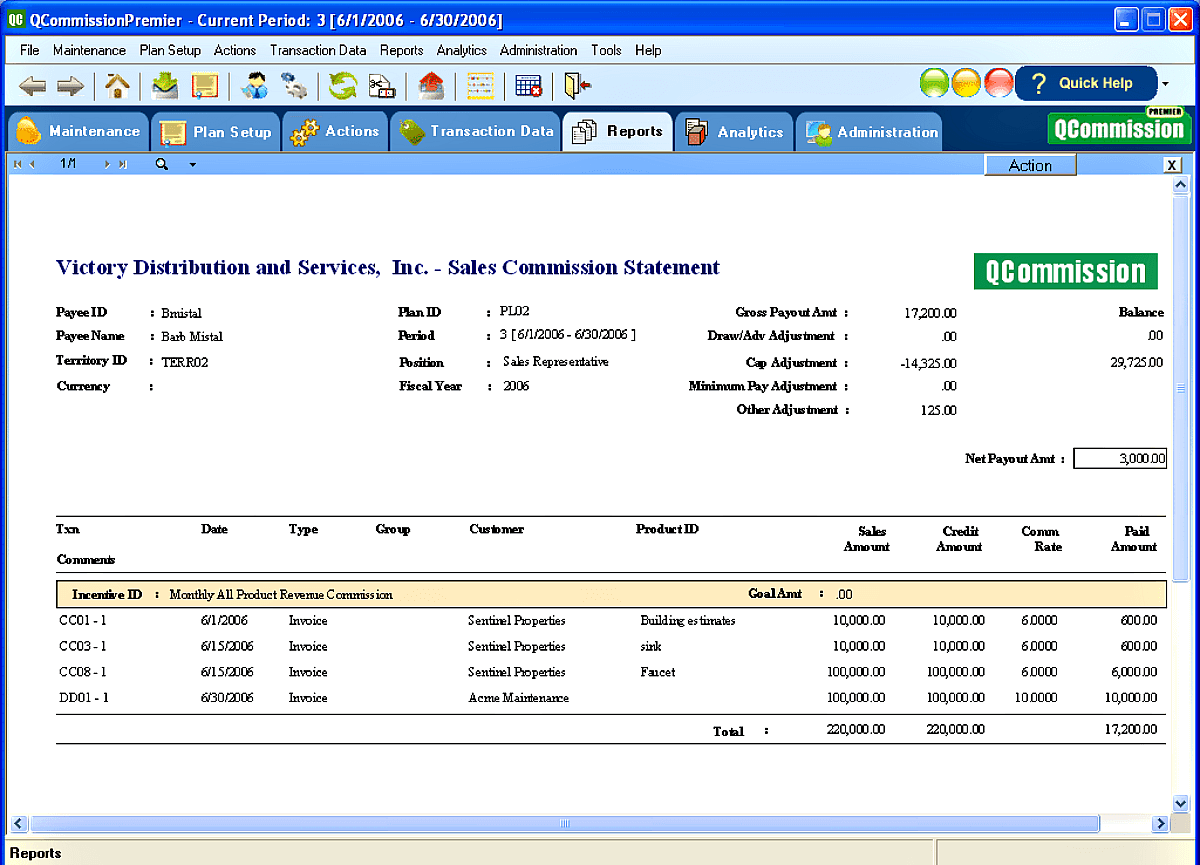This screenshot has width=1200, height=865.
Task: Click the vertical scrollbar up arrow
Action: coord(1180,185)
